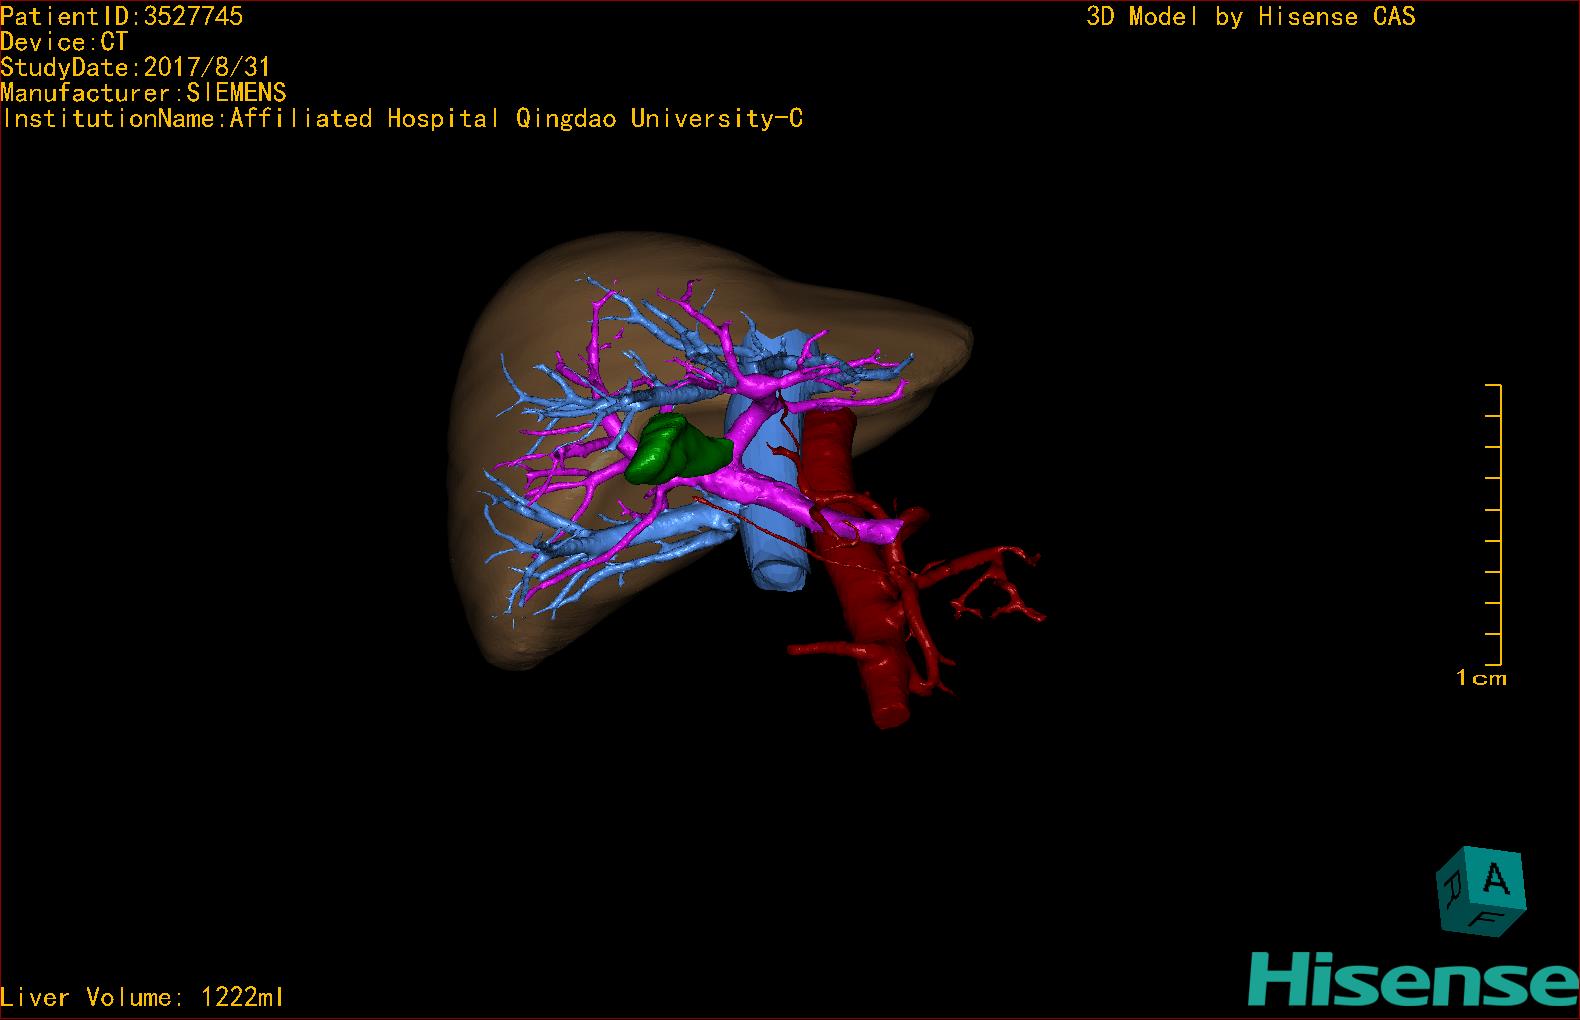Click the PatientID text overlay
Image resolution: width=1580 pixels, height=1020 pixels.
coord(122,16)
